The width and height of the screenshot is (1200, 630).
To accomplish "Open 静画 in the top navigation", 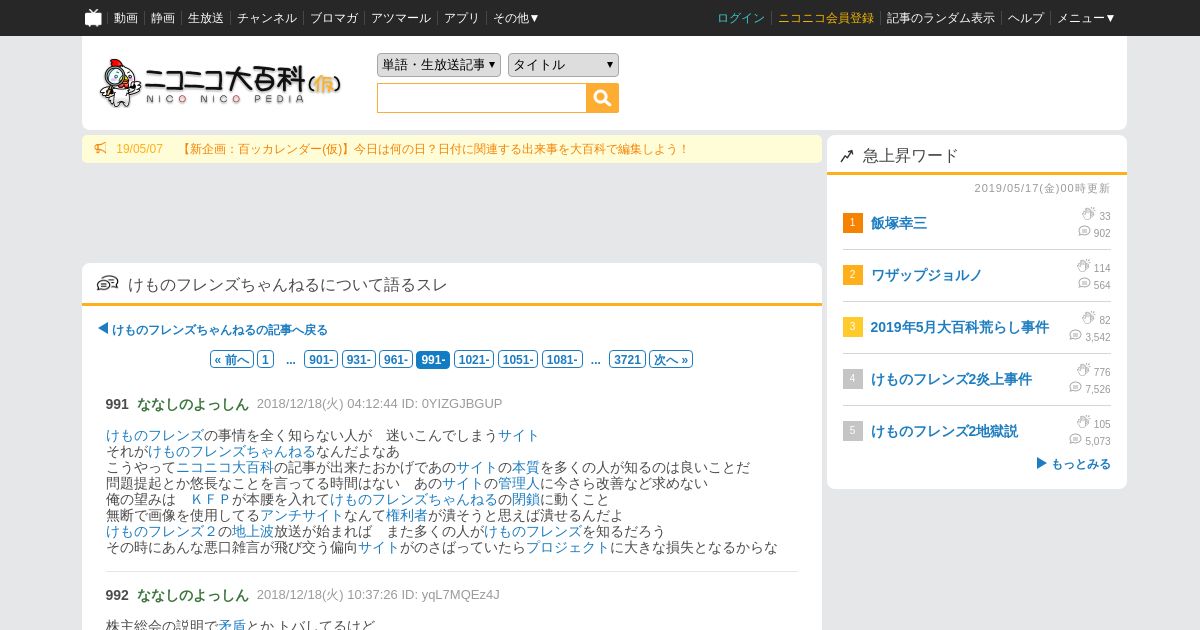I will [x=163, y=18].
